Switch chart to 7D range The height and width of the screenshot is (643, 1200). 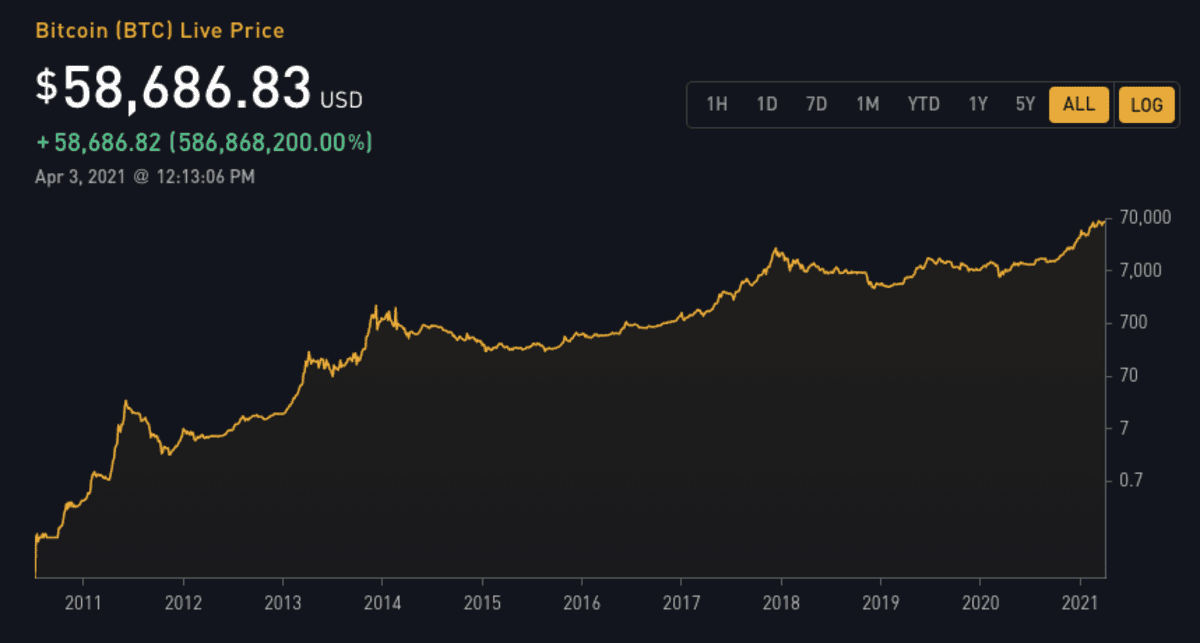(817, 104)
